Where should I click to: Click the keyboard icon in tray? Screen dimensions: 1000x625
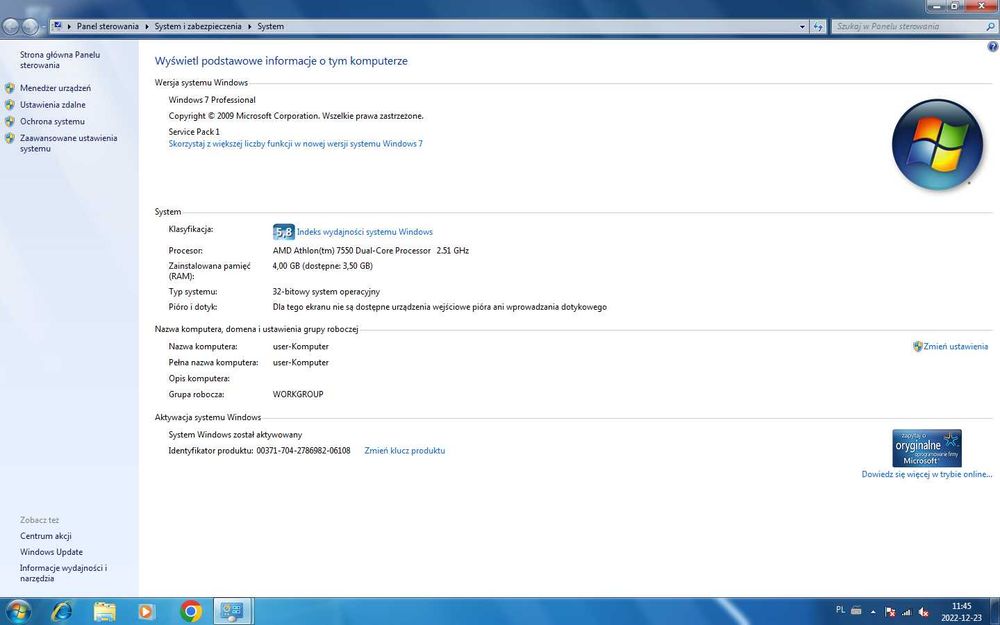tap(857, 610)
